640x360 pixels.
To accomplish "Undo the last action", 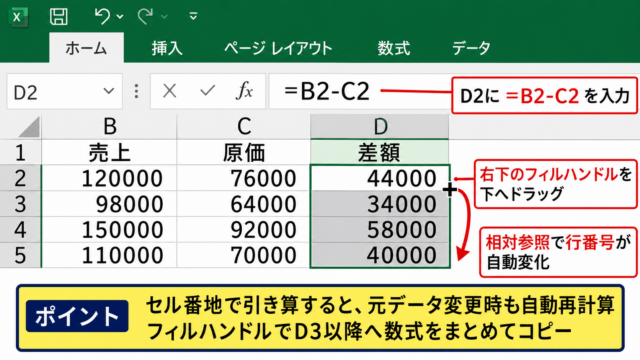I will pos(102,17).
